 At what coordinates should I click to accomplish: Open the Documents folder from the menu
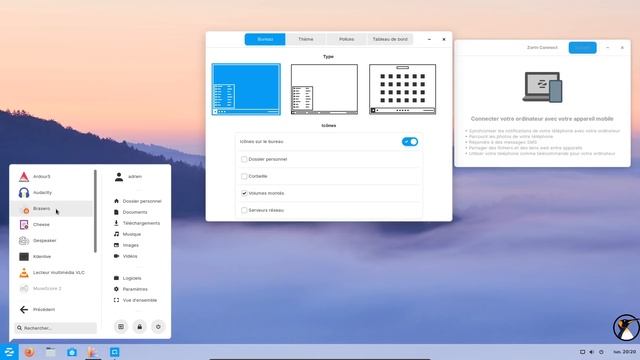130,212
